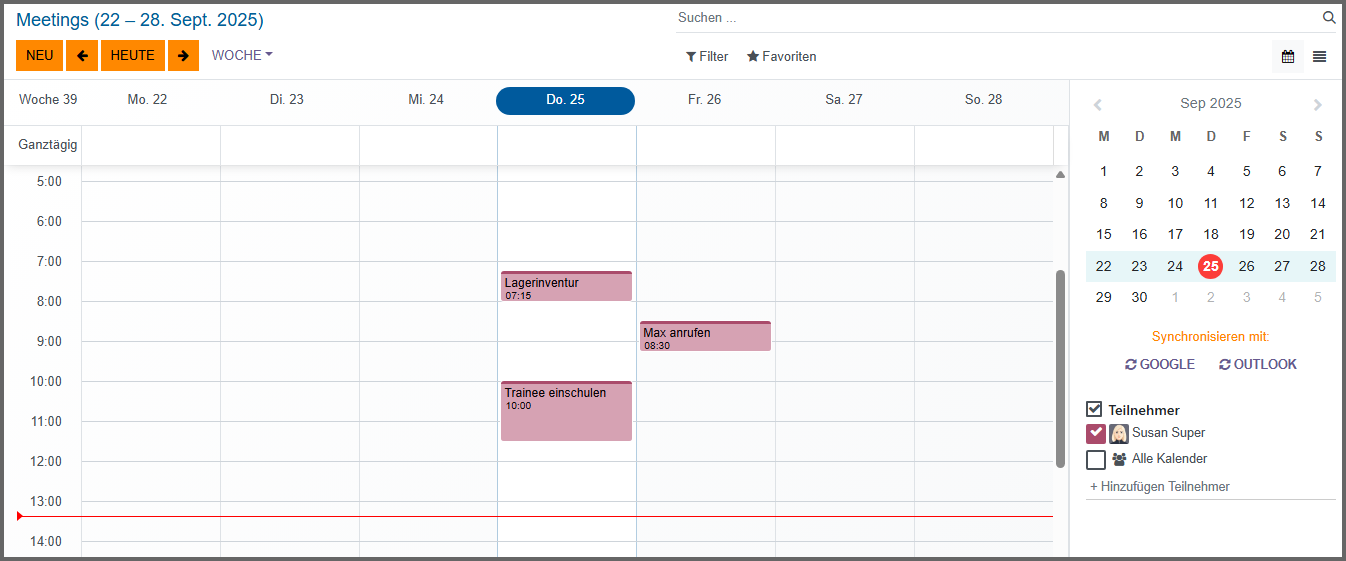Sync calendar with Google
This screenshot has width=1346, height=561.
1160,365
